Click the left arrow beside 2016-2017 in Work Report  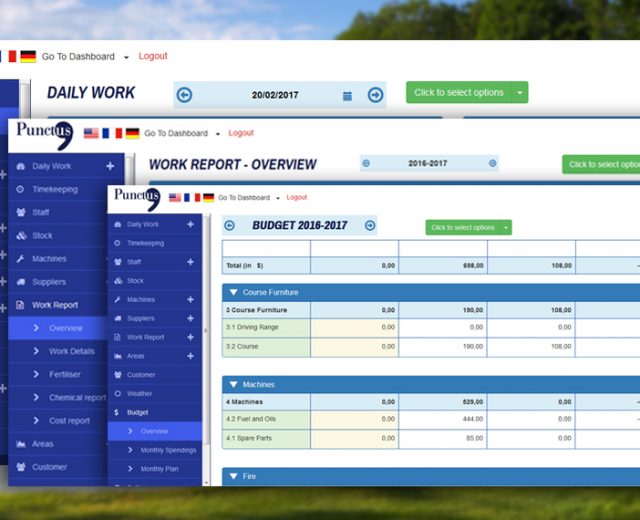coord(365,163)
